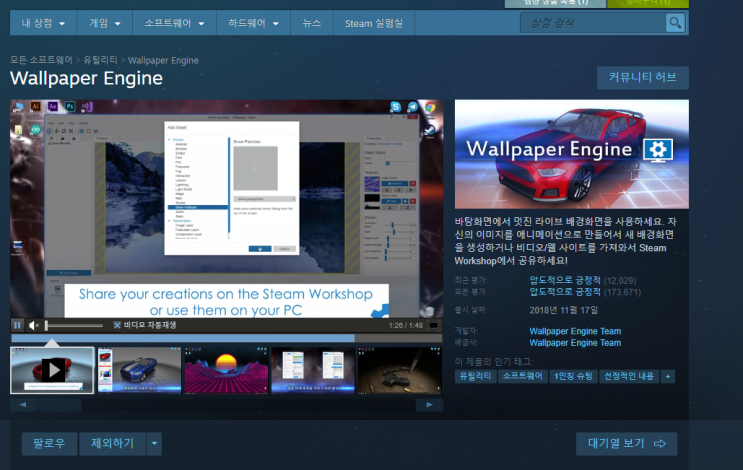The height and width of the screenshot is (470, 743).
Task: Toggle 비디오 자동재생 checkbox
Action: [x=117, y=325]
